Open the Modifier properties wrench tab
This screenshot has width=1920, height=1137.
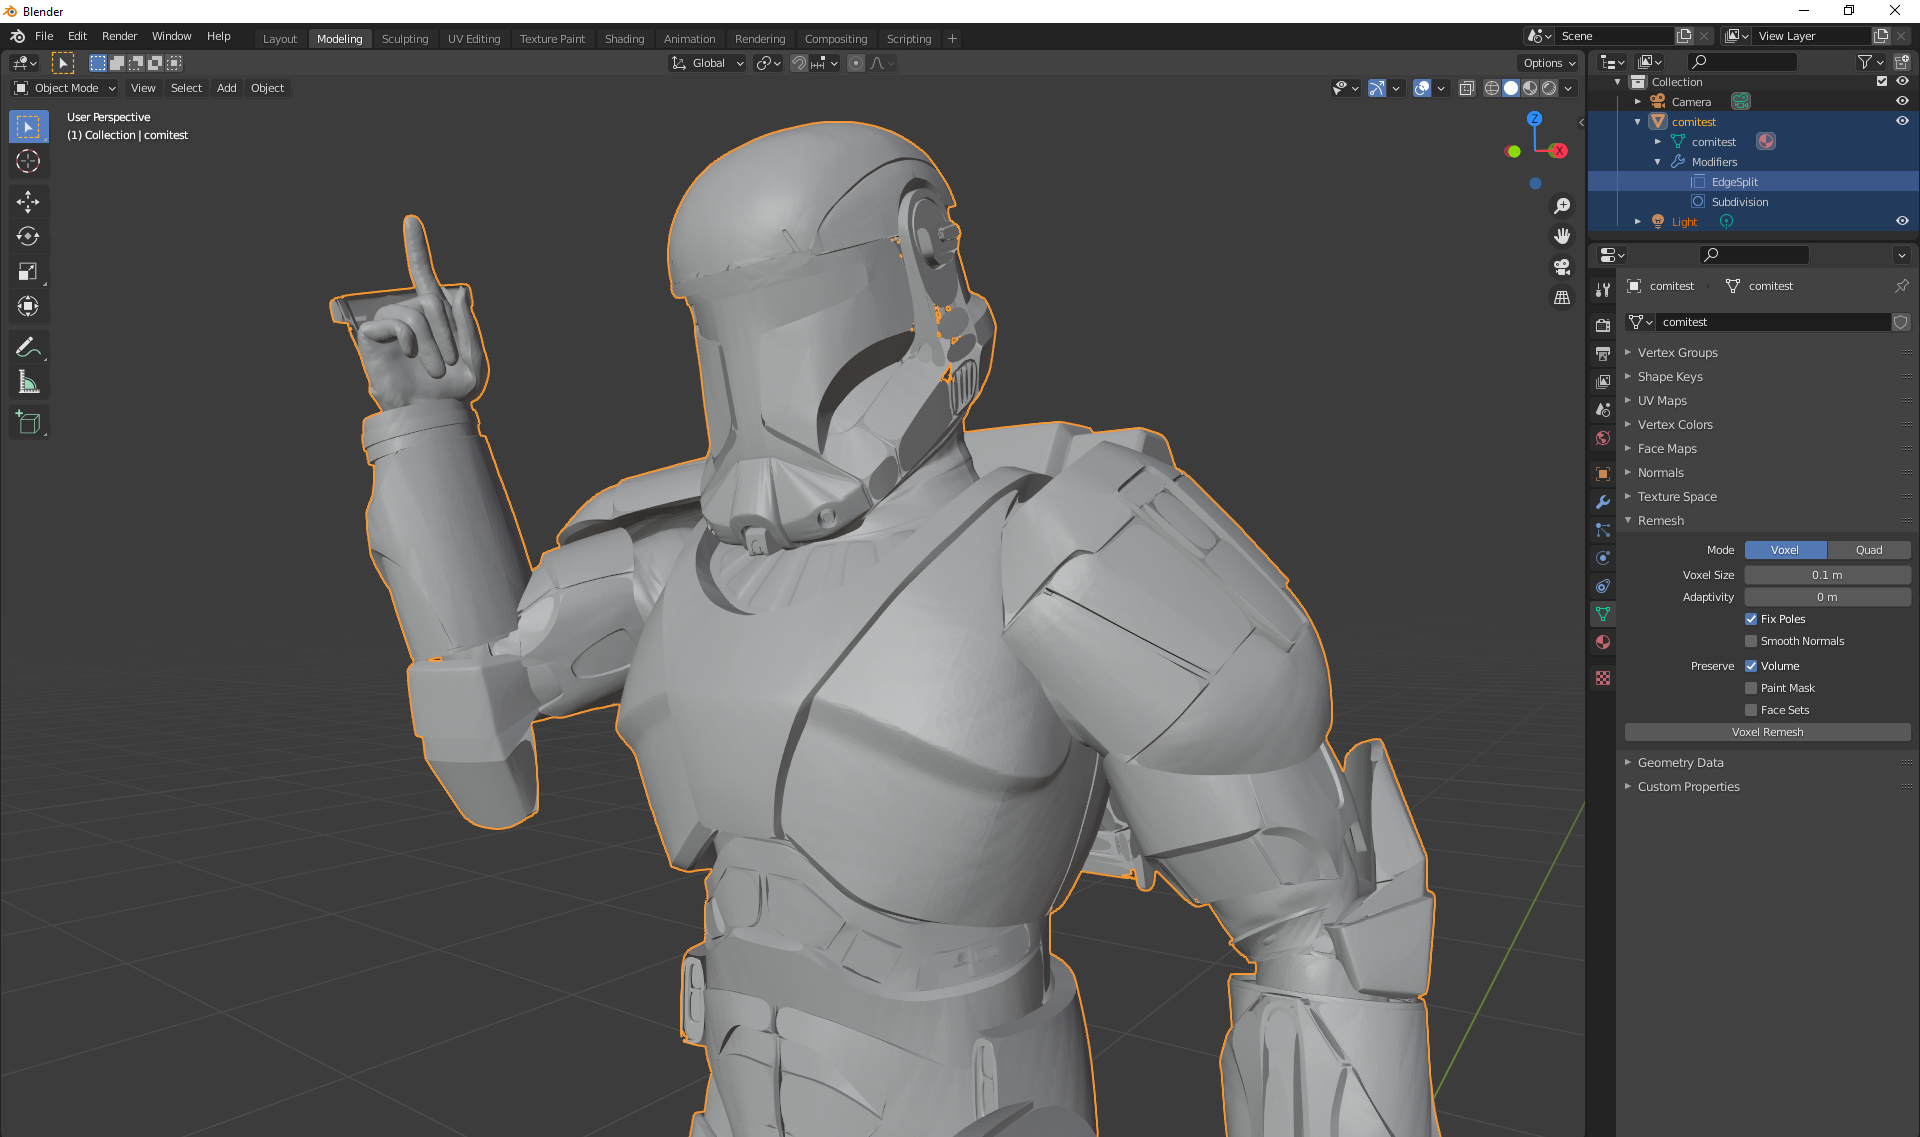pos(1603,502)
